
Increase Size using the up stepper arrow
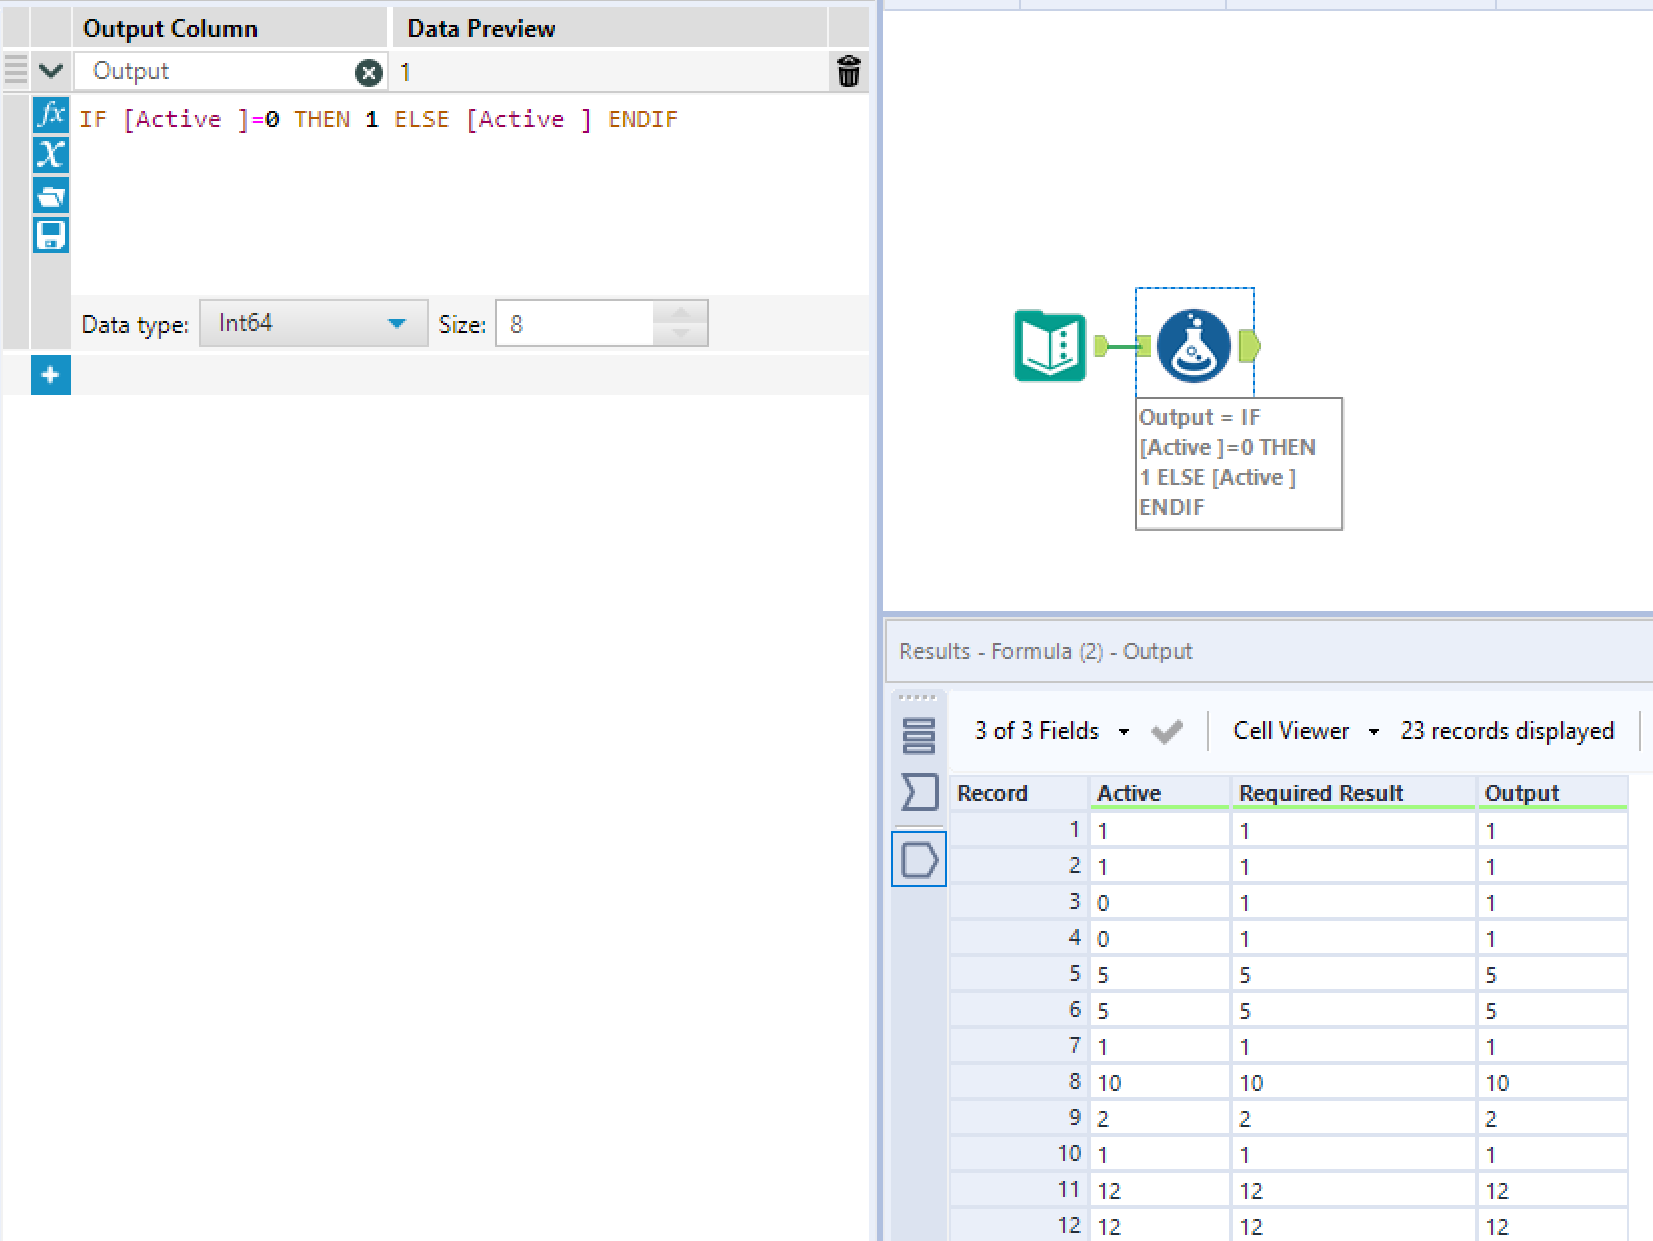[680, 313]
